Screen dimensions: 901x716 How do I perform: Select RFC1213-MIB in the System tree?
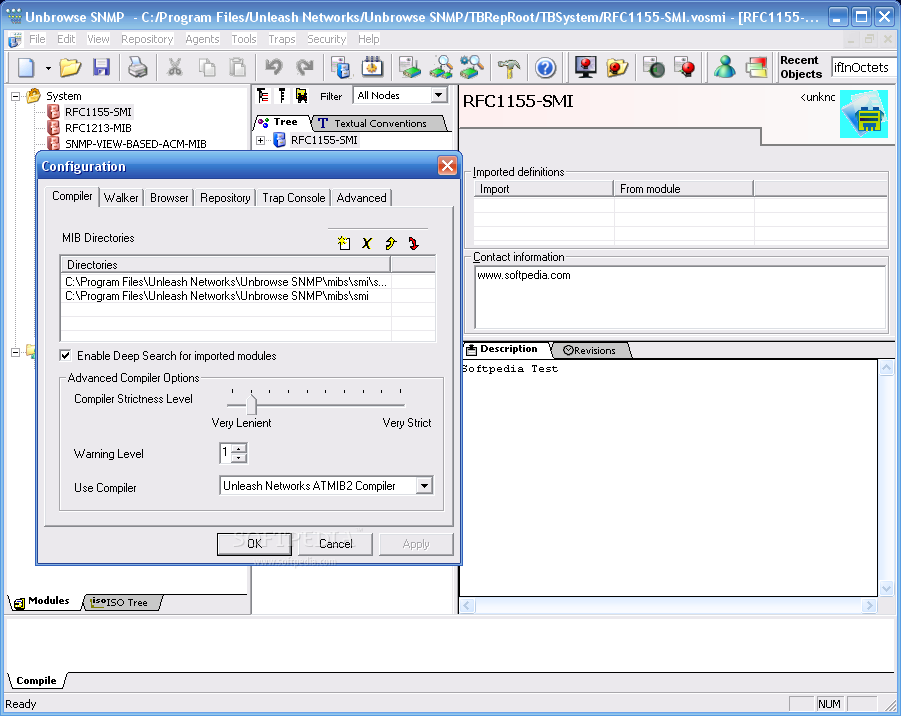[x=98, y=128]
